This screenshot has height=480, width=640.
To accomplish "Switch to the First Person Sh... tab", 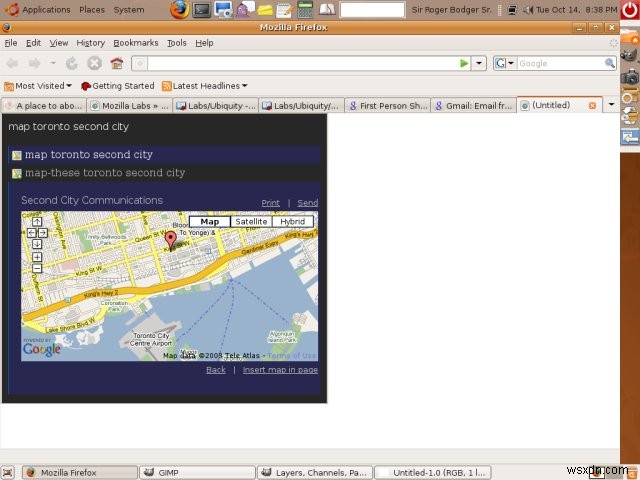I will [x=388, y=106].
